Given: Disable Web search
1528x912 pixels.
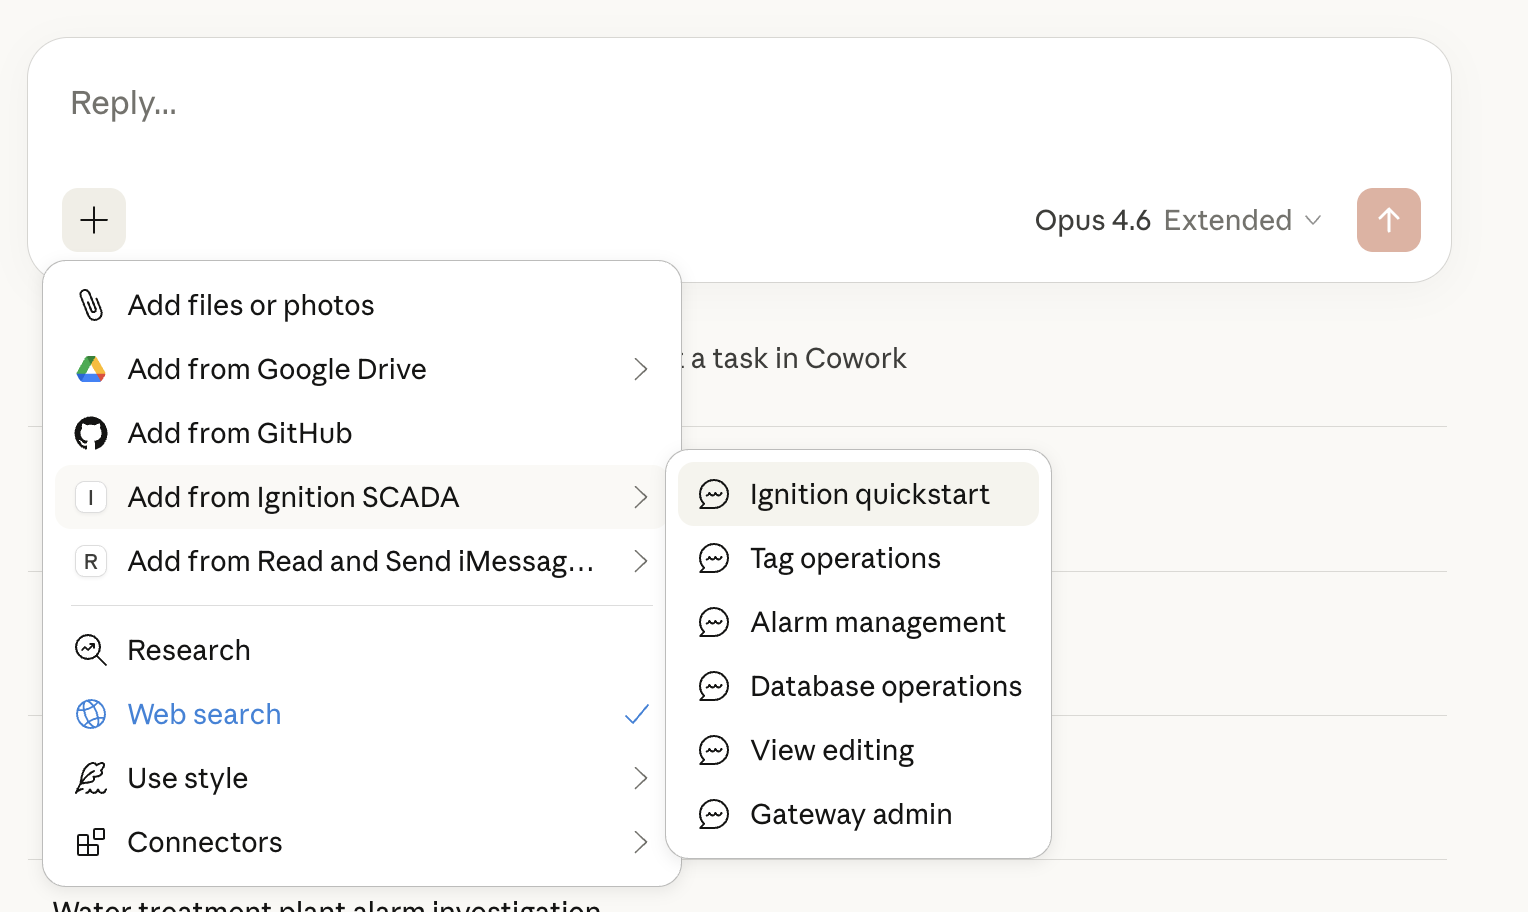Looking at the screenshot, I should (204, 714).
